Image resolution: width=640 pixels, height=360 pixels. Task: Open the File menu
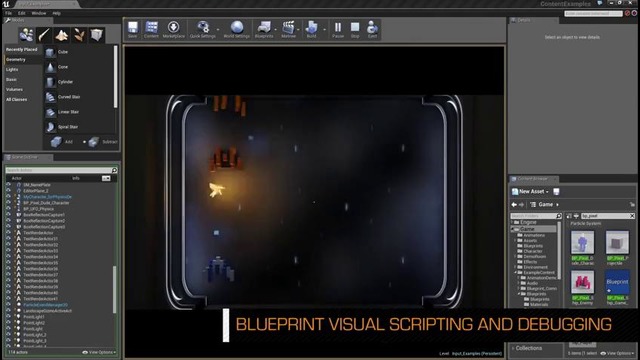click(x=9, y=13)
